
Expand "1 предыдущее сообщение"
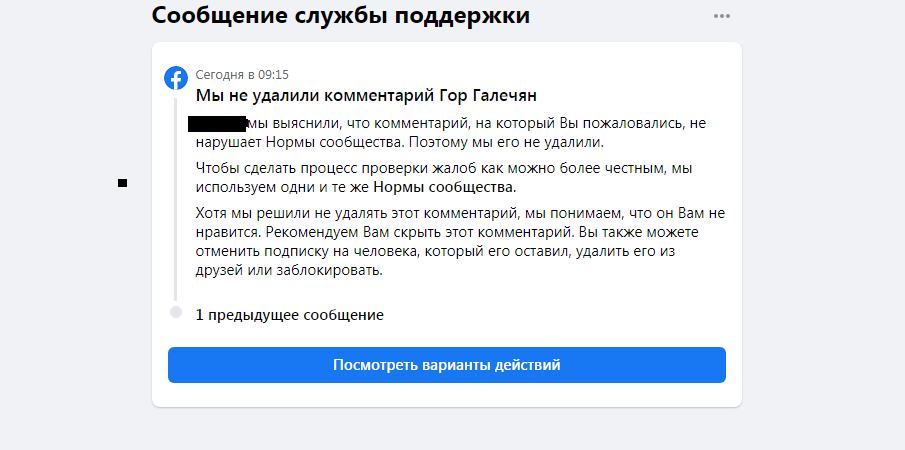289,314
